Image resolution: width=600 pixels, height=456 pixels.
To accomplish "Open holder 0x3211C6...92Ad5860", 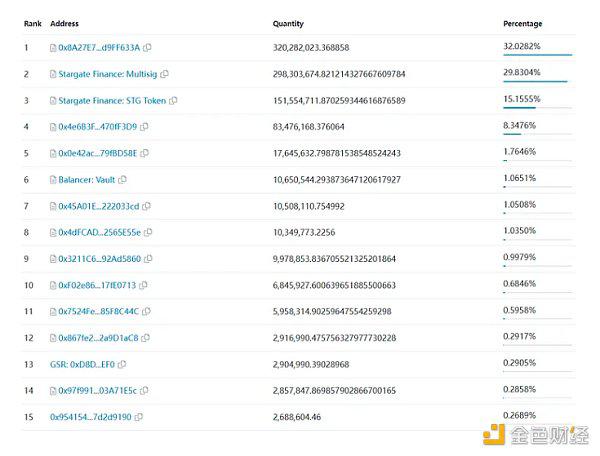I will (99, 259).
